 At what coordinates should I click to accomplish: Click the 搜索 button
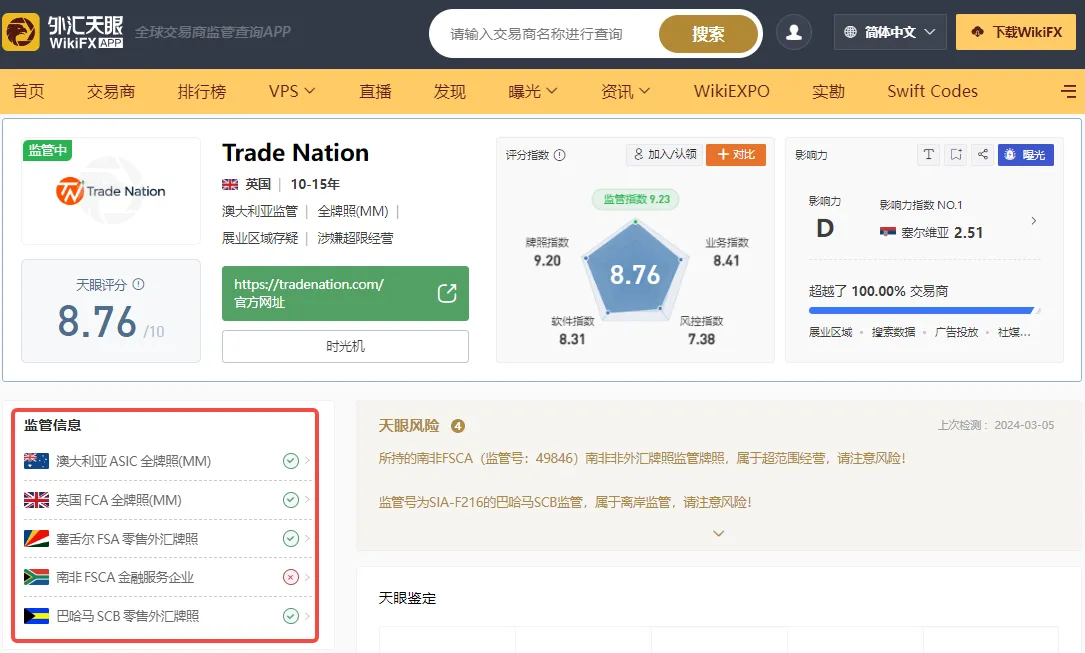point(708,34)
